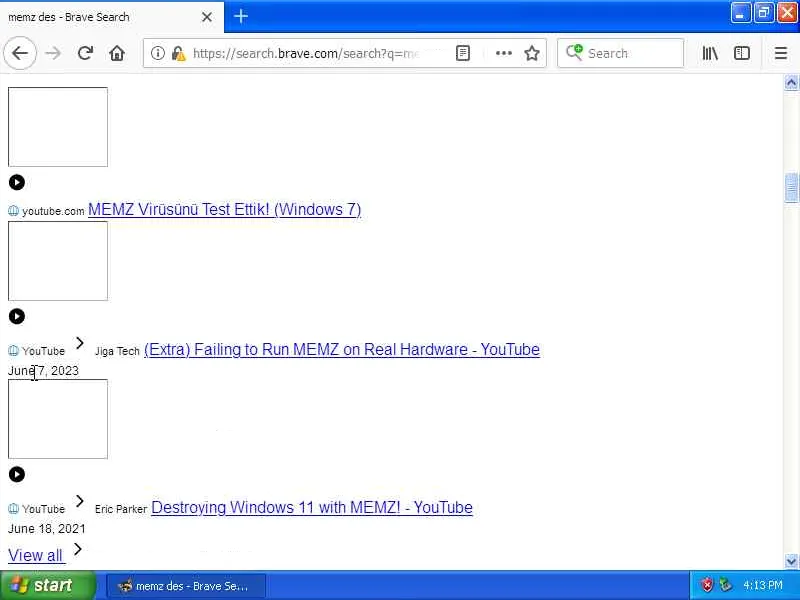Click the forward navigation arrow

click(x=53, y=53)
